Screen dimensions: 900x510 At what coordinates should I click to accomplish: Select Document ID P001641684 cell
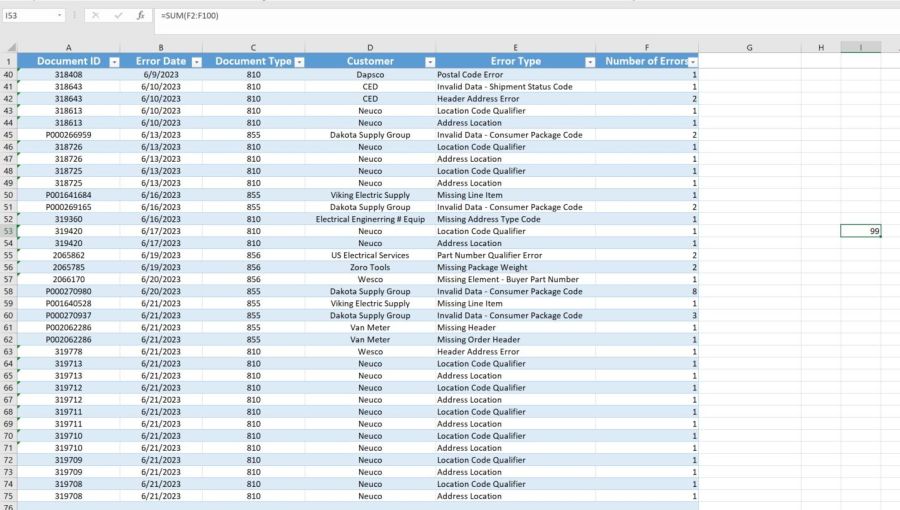(x=68, y=195)
